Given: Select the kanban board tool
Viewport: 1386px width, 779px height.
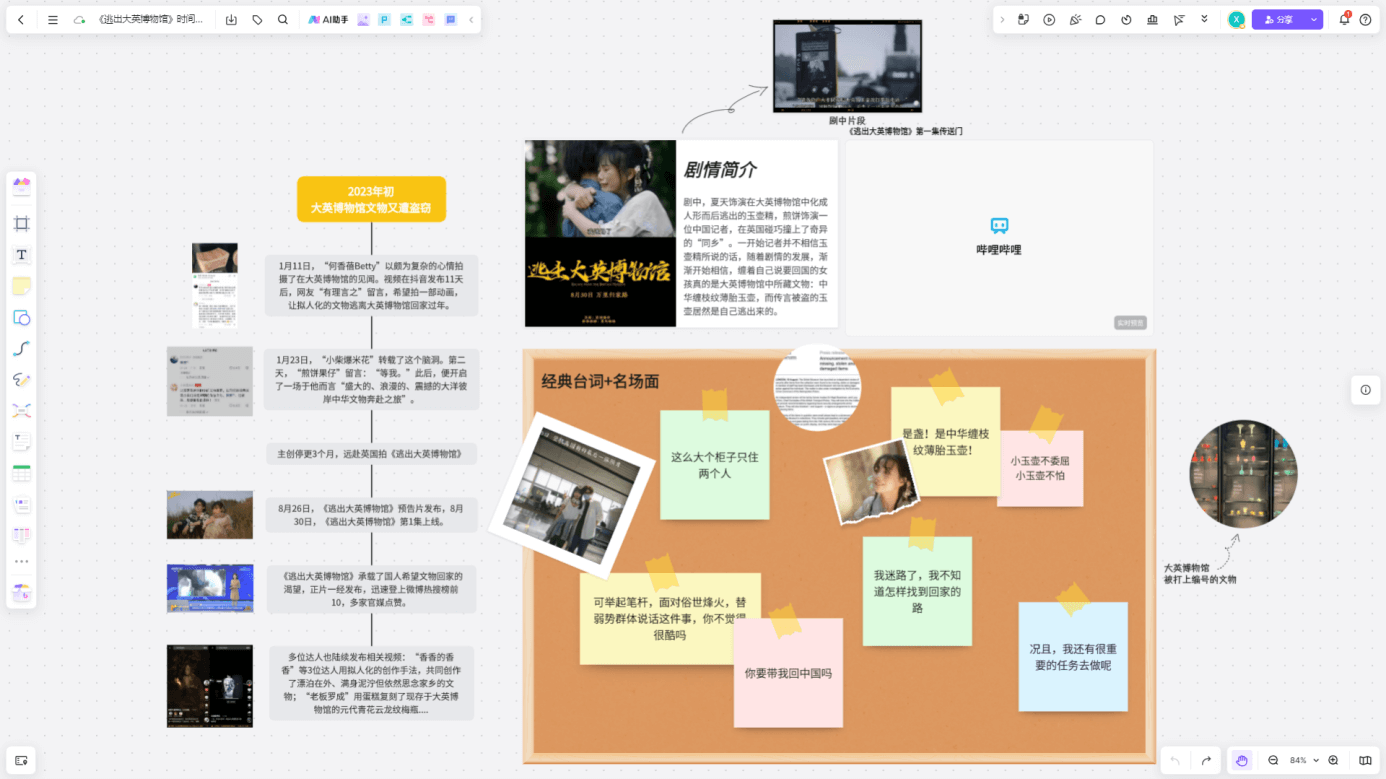Looking at the screenshot, I should [21, 536].
